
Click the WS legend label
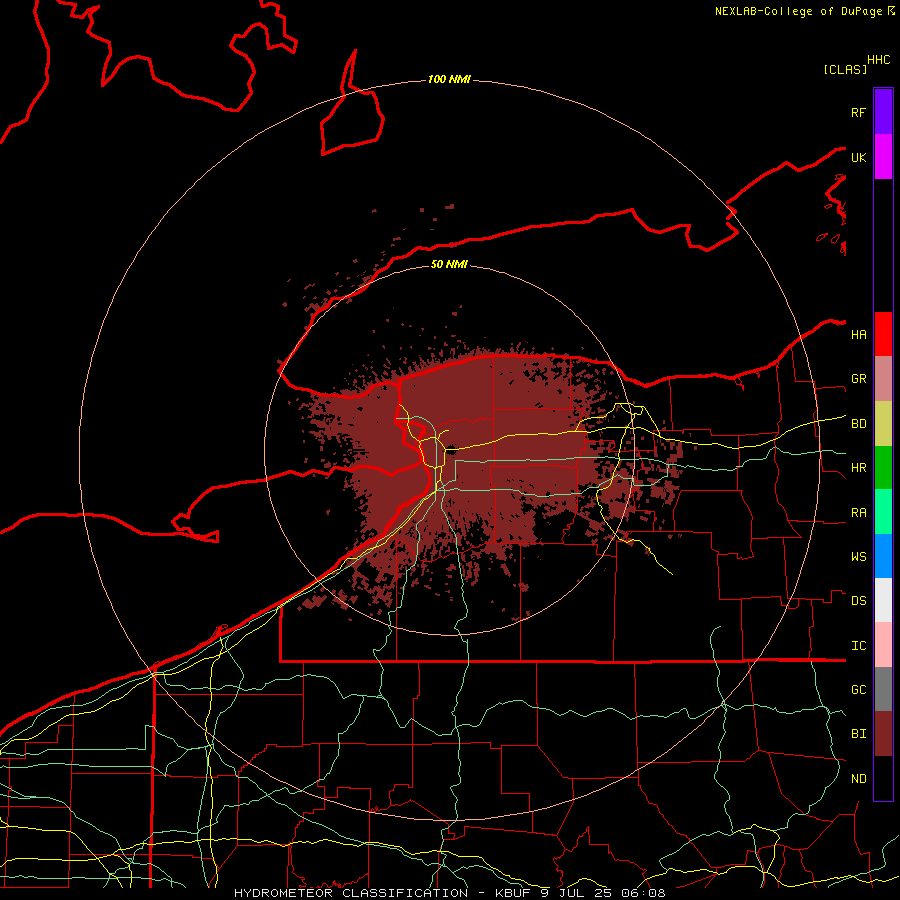point(858,557)
